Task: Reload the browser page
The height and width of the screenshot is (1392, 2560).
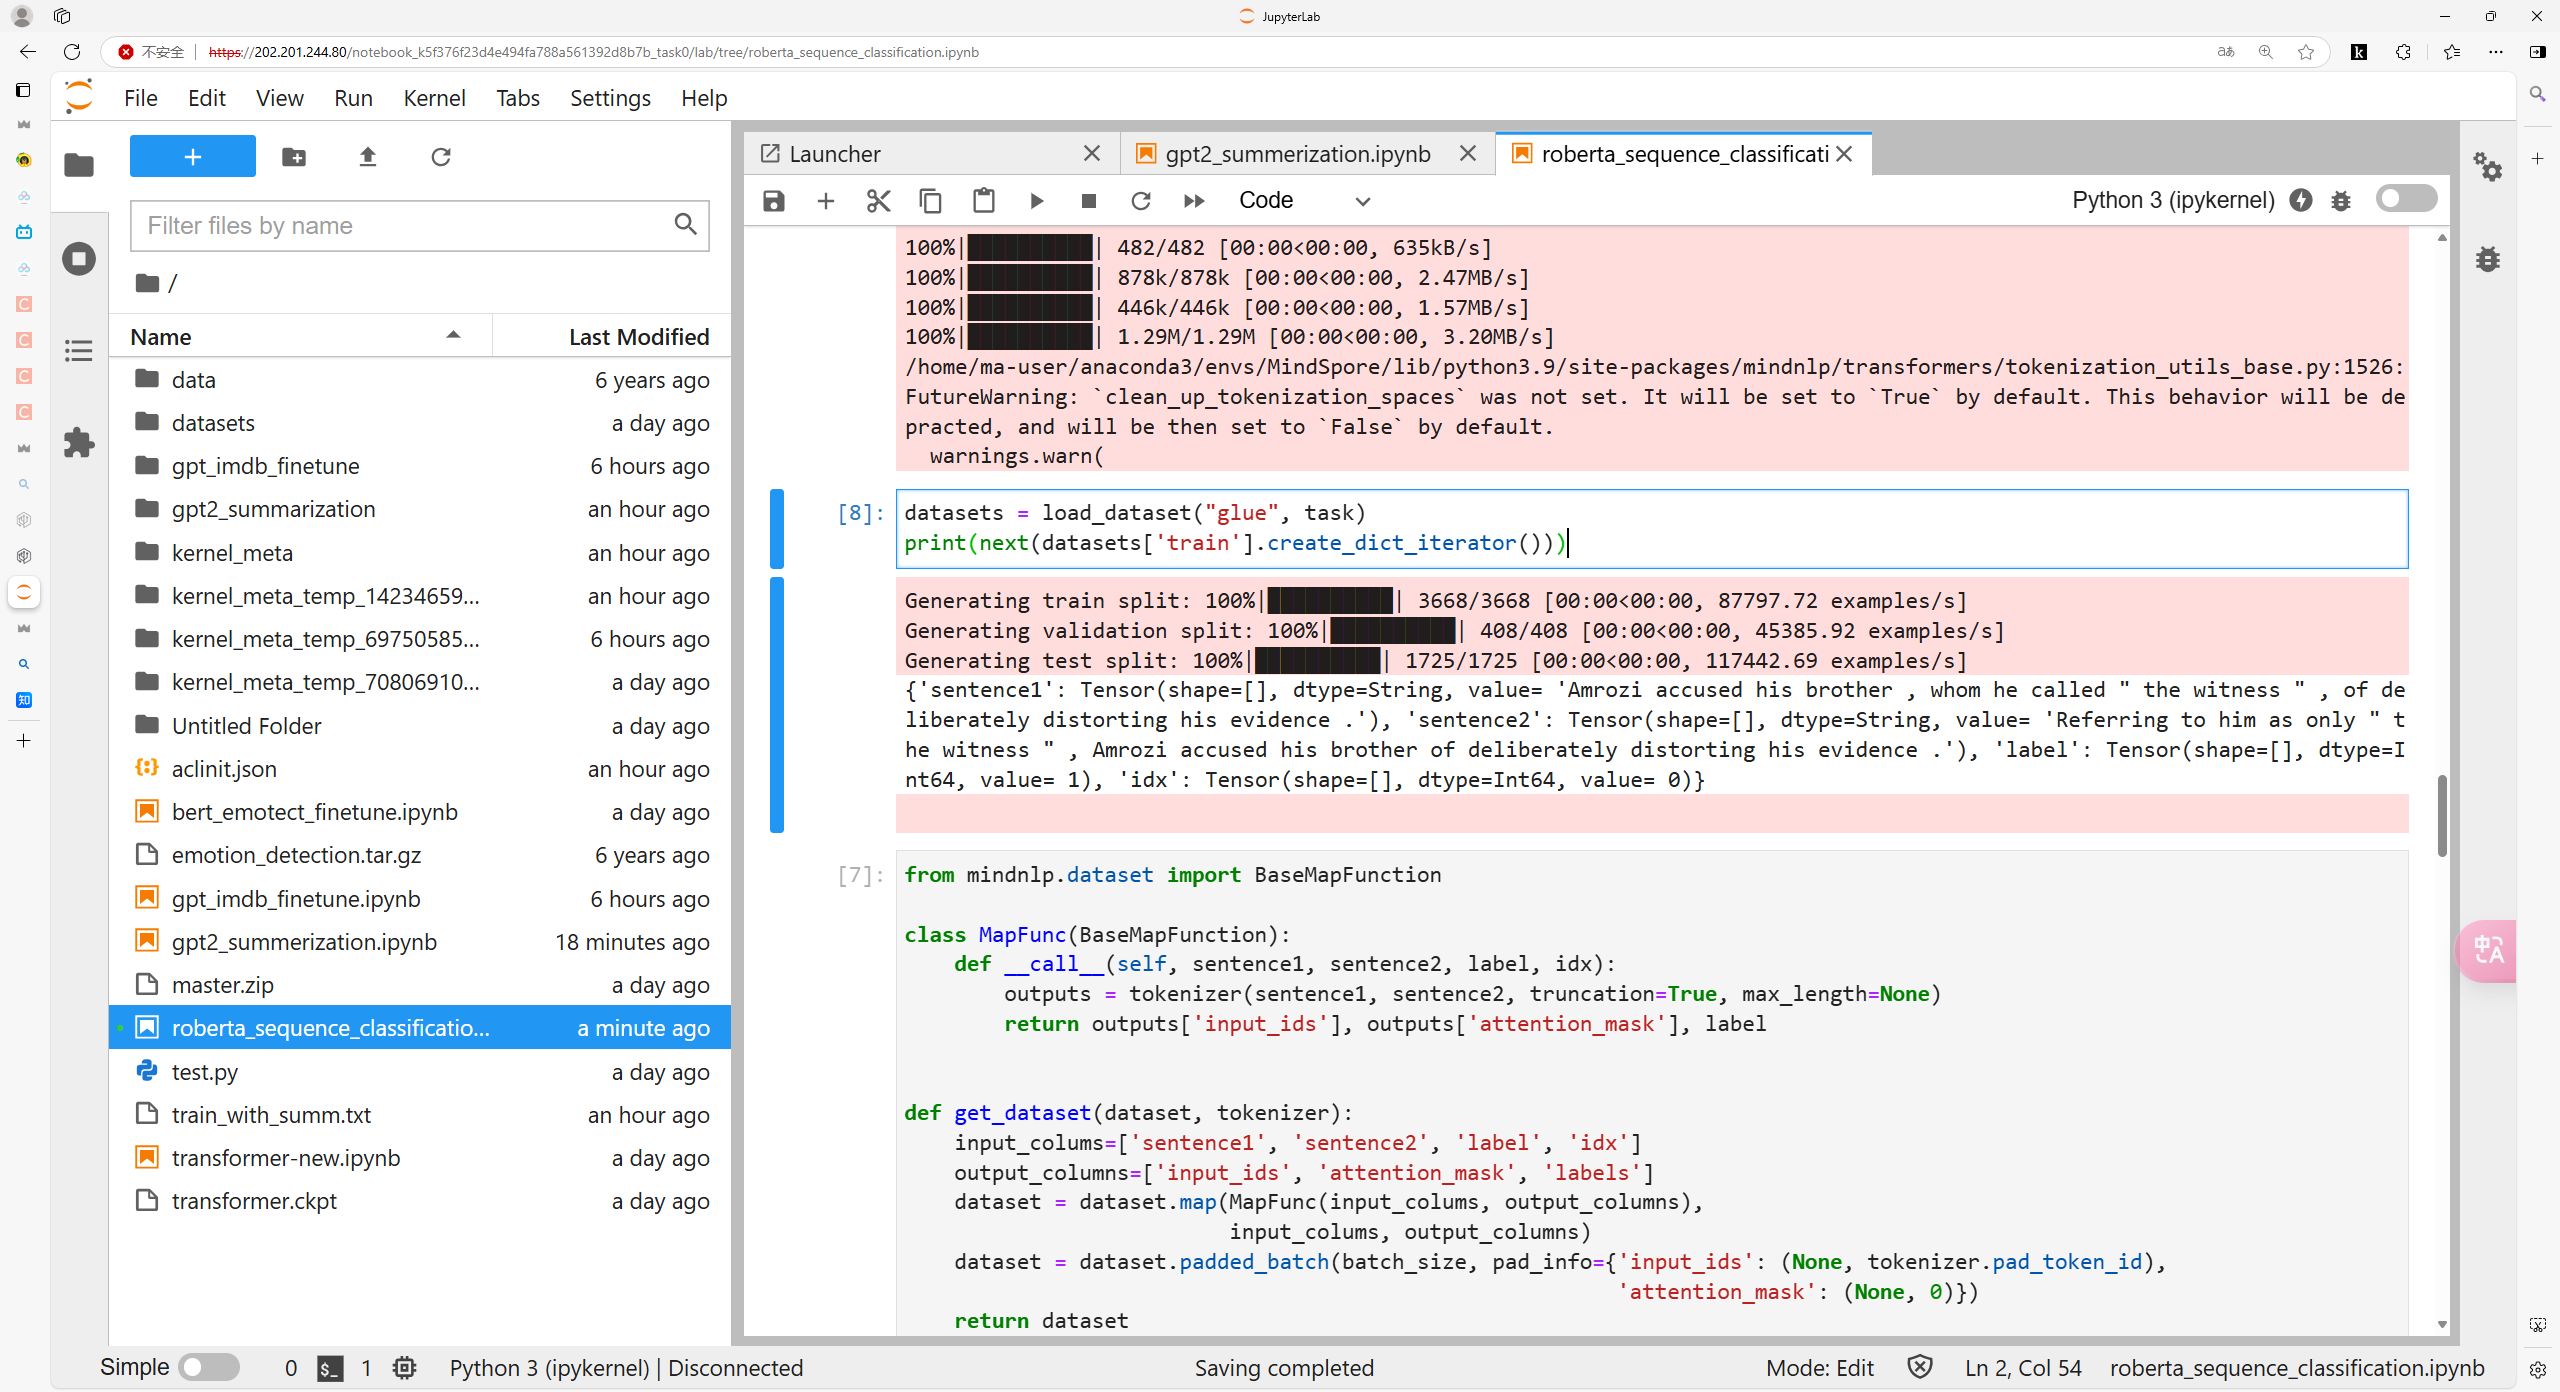Action: click(72, 52)
